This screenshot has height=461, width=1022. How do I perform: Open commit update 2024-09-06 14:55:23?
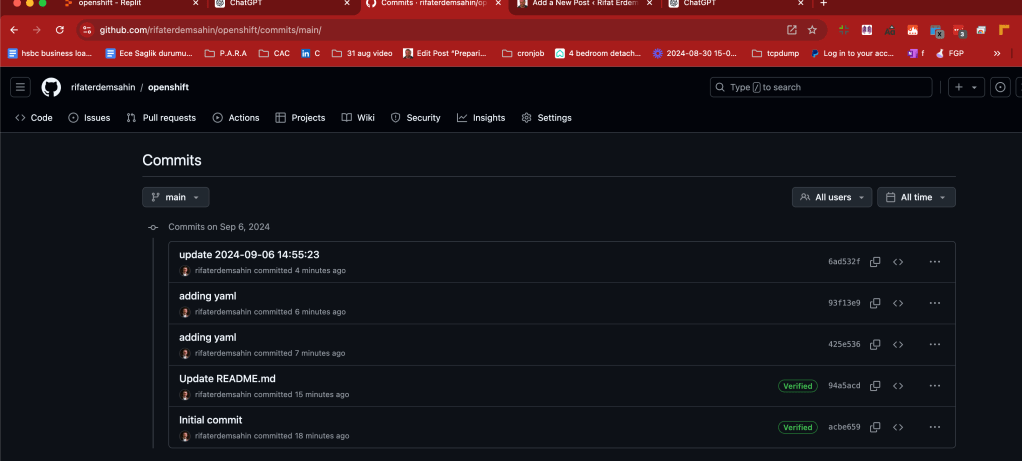[x=249, y=254]
